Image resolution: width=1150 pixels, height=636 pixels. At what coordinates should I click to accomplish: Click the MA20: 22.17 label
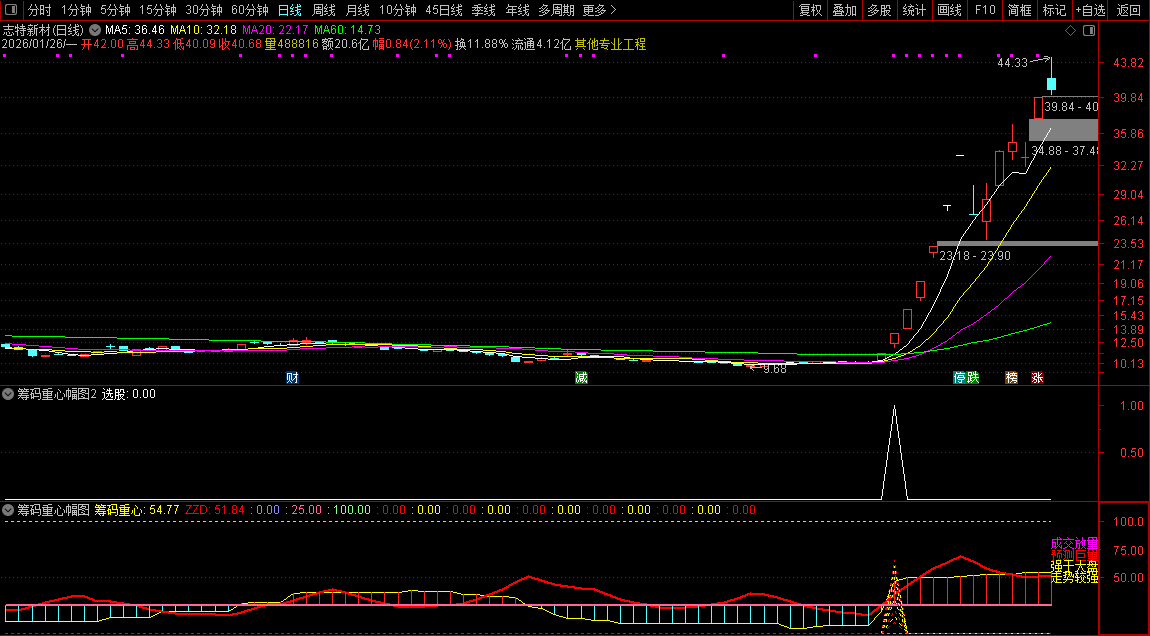click(275, 30)
